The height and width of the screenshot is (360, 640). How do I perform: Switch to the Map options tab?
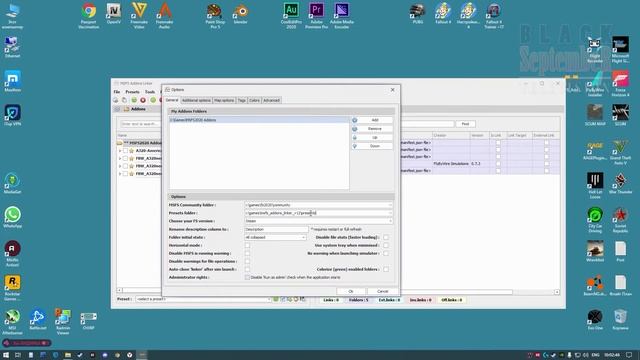pyautogui.click(x=224, y=100)
